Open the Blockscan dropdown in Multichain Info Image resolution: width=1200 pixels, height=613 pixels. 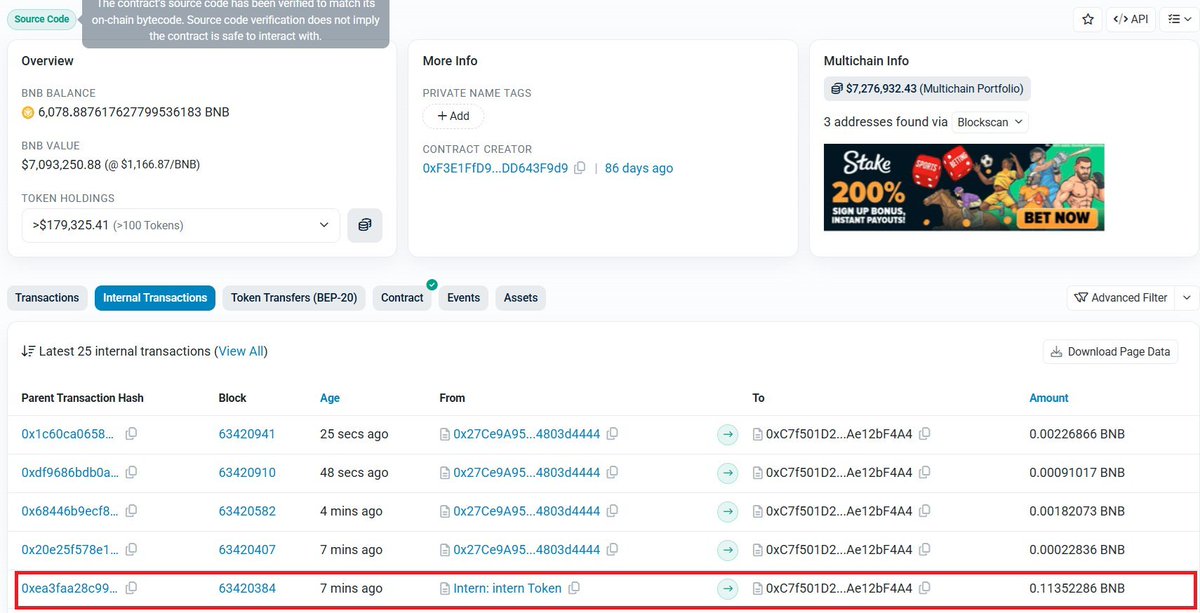988,121
